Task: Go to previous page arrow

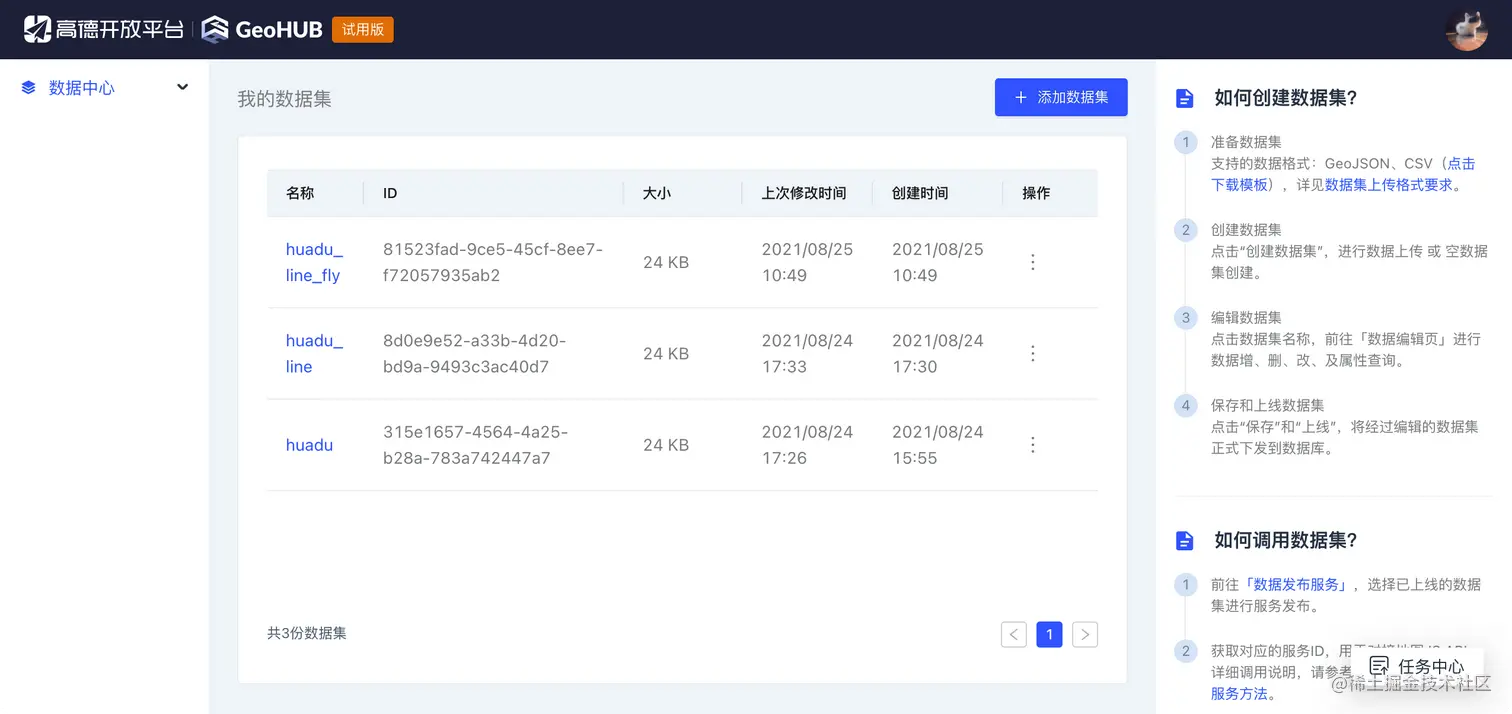Action: click(x=1014, y=634)
